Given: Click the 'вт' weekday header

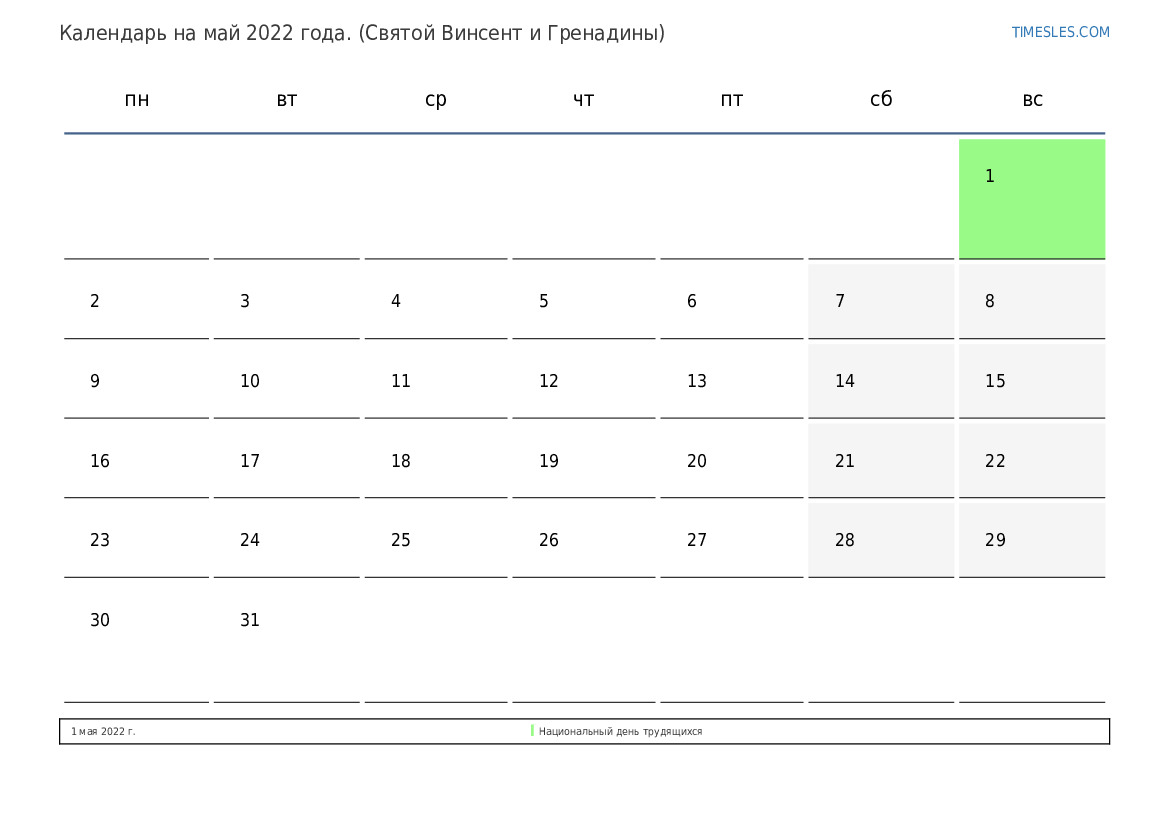Looking at the screenshot, I should click(286, 99).
